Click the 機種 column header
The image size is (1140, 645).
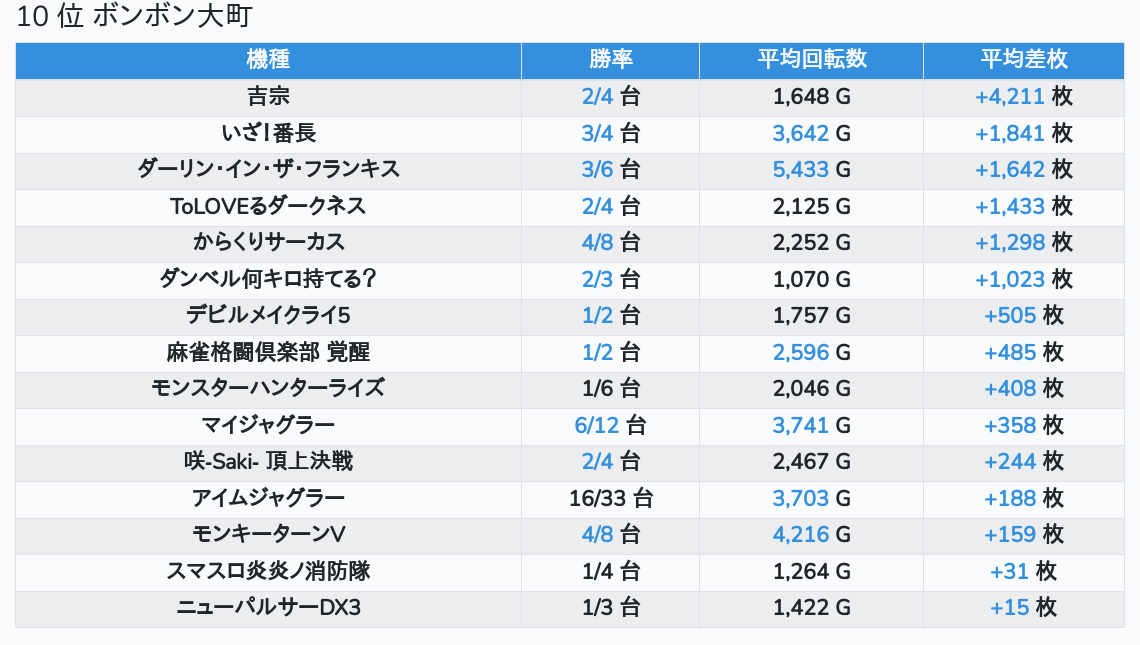click(268, 60)
